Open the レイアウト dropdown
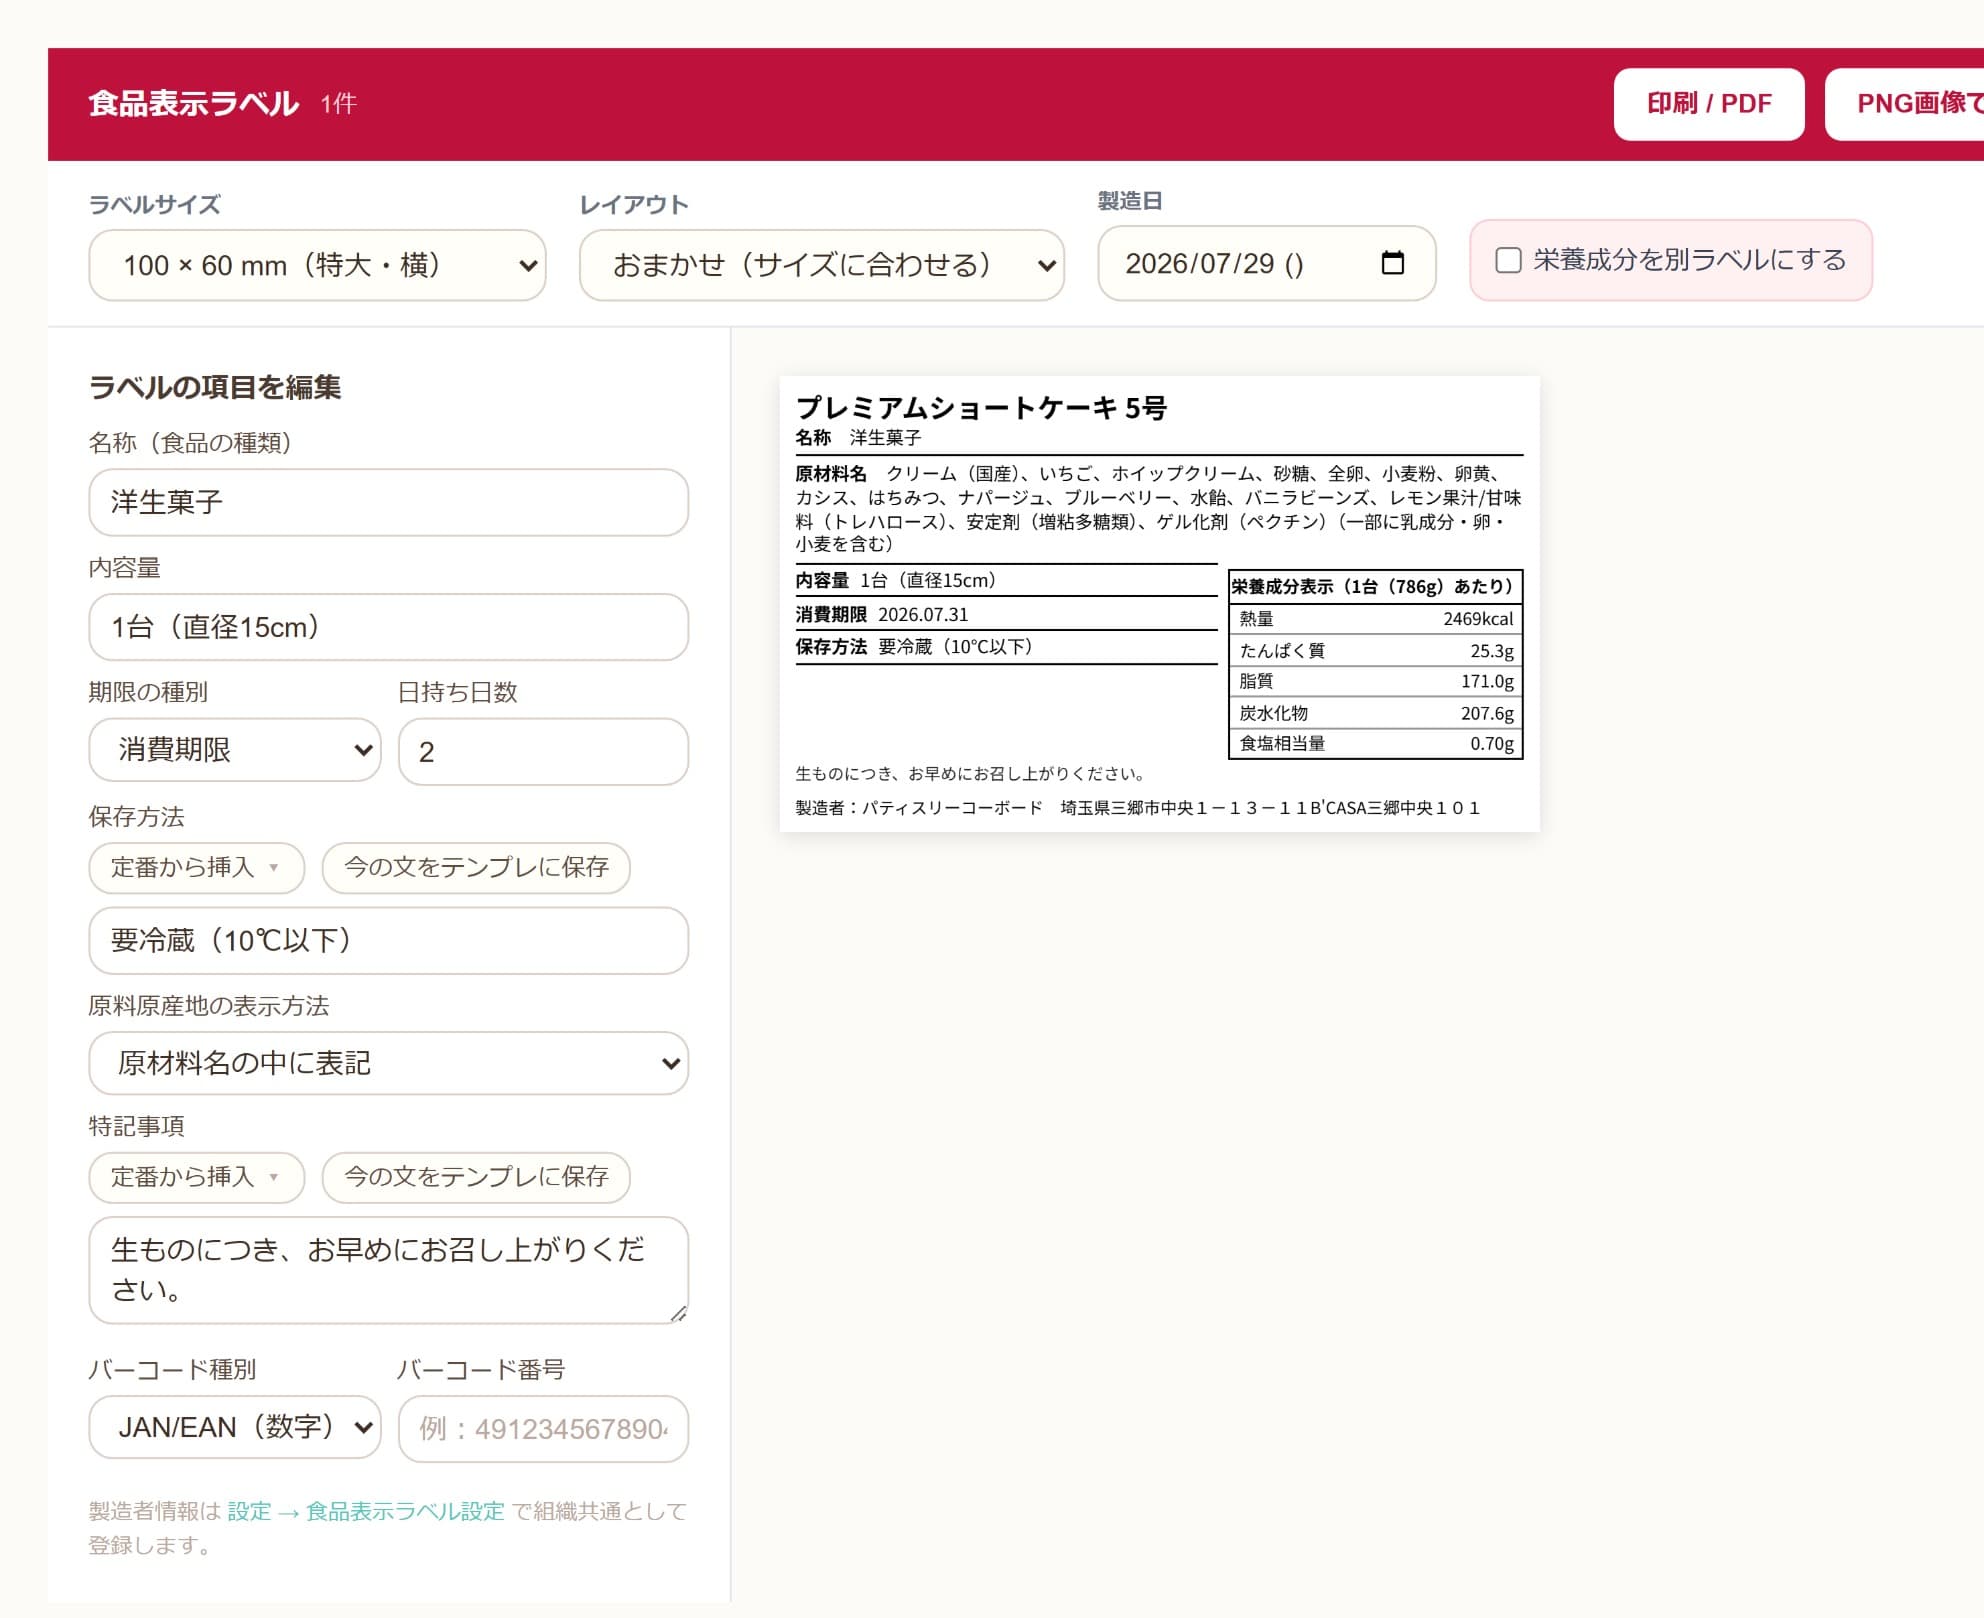The width and height of the screenshot is (1984, 1618). (x=821, y=265)
